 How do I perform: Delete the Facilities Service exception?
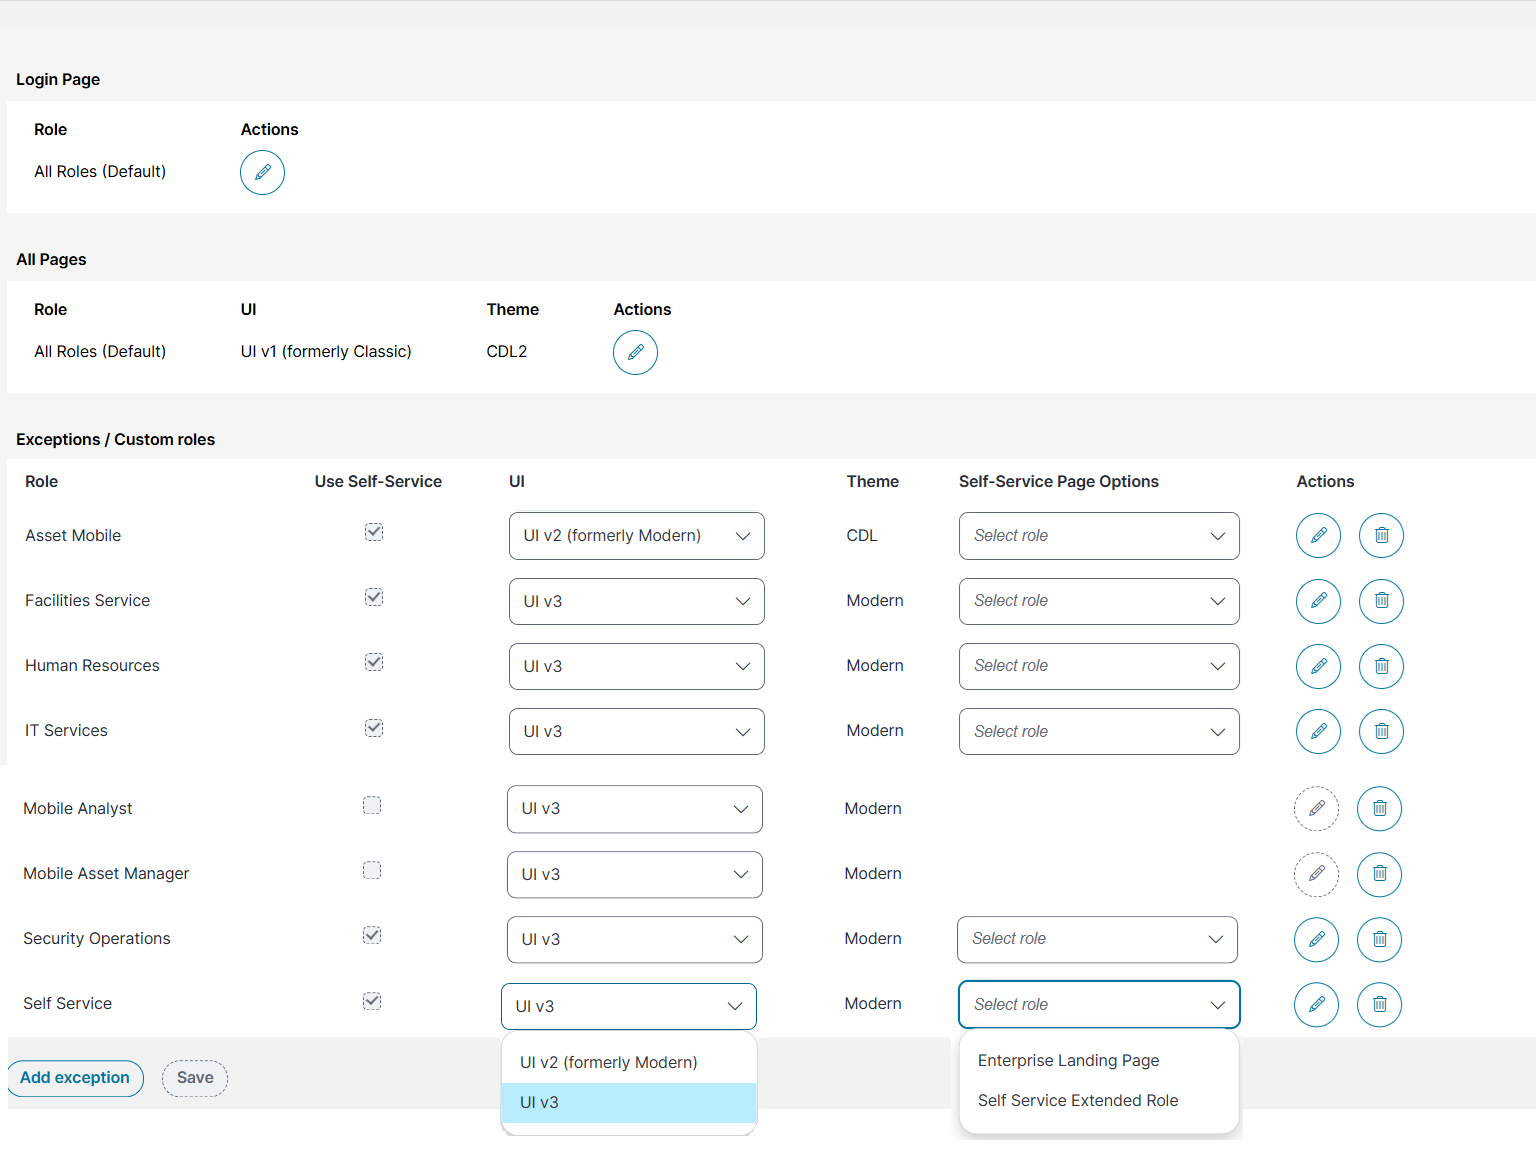[1381, 601]
